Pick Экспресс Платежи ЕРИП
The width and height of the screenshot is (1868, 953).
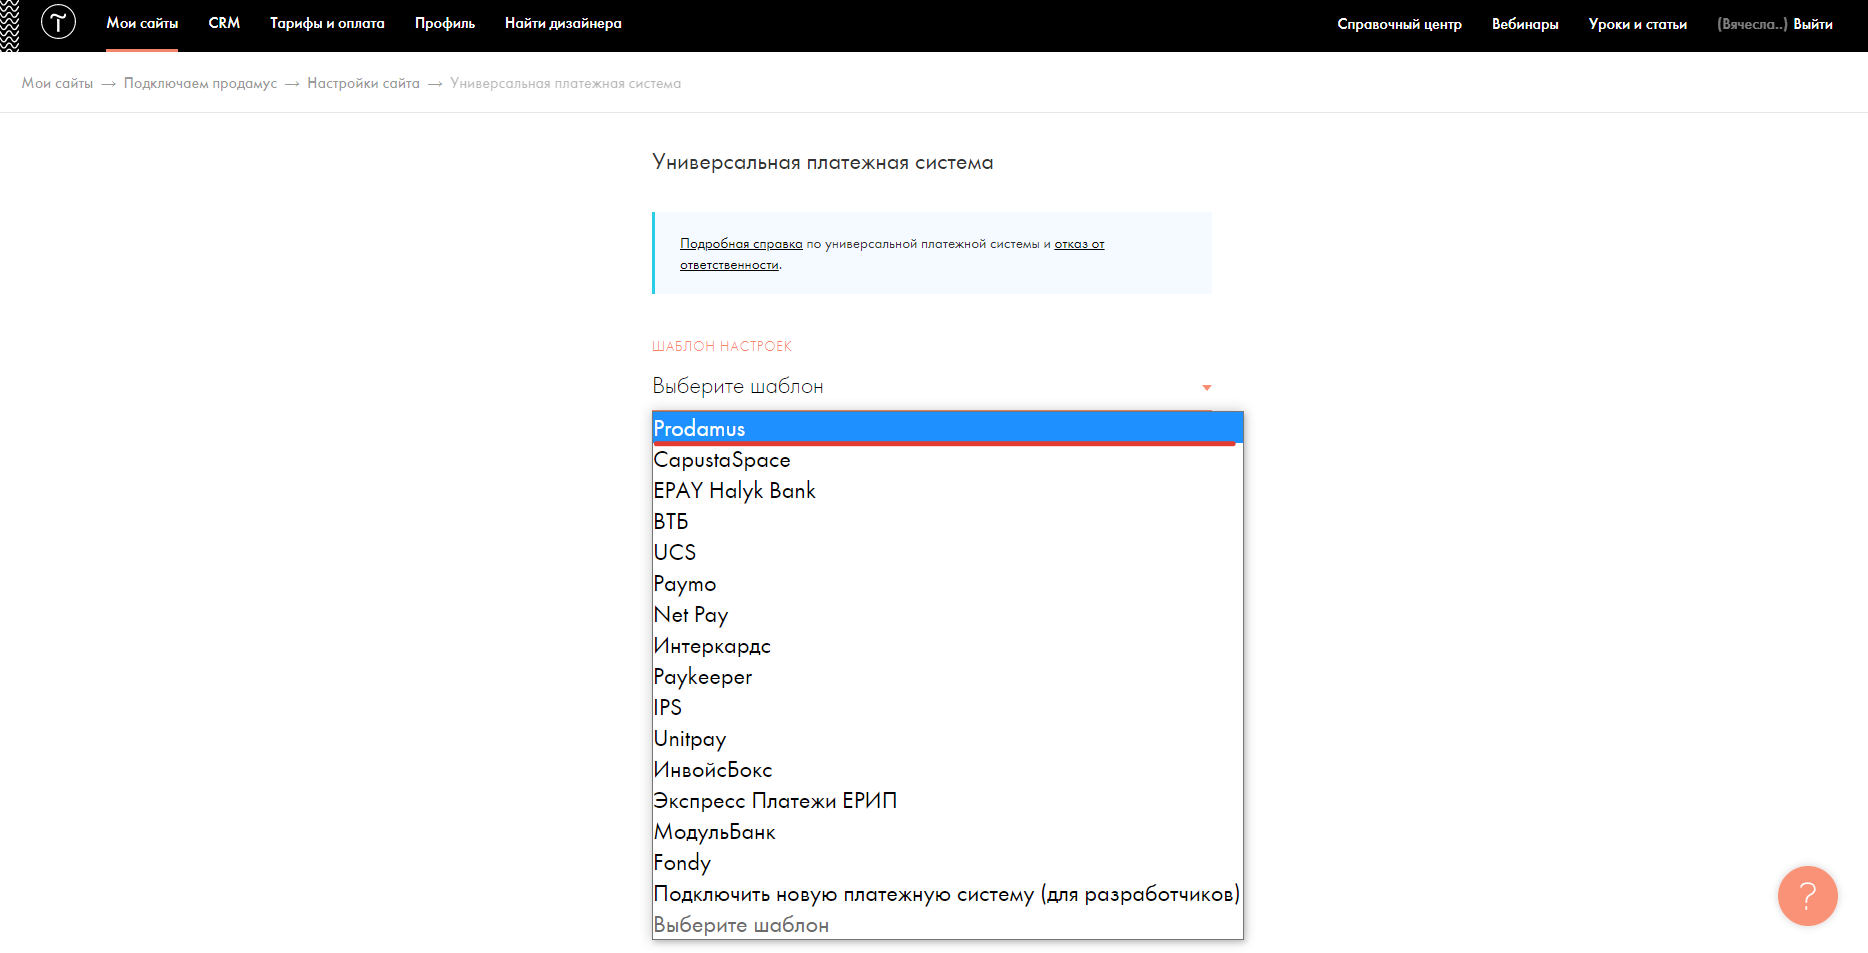tap(948, 801)
